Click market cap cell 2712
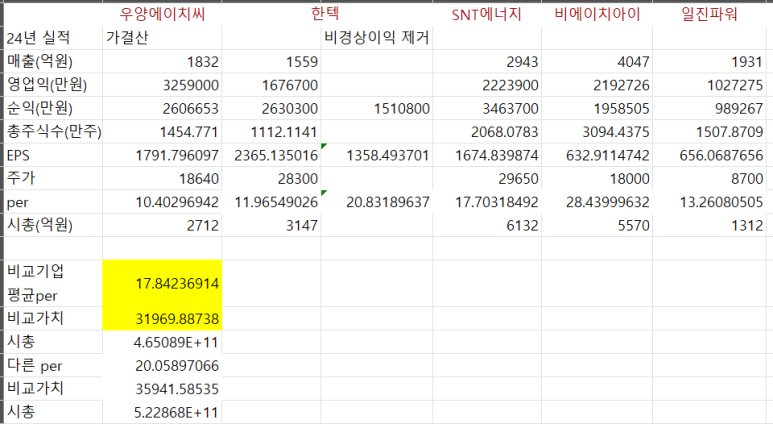 162,225
